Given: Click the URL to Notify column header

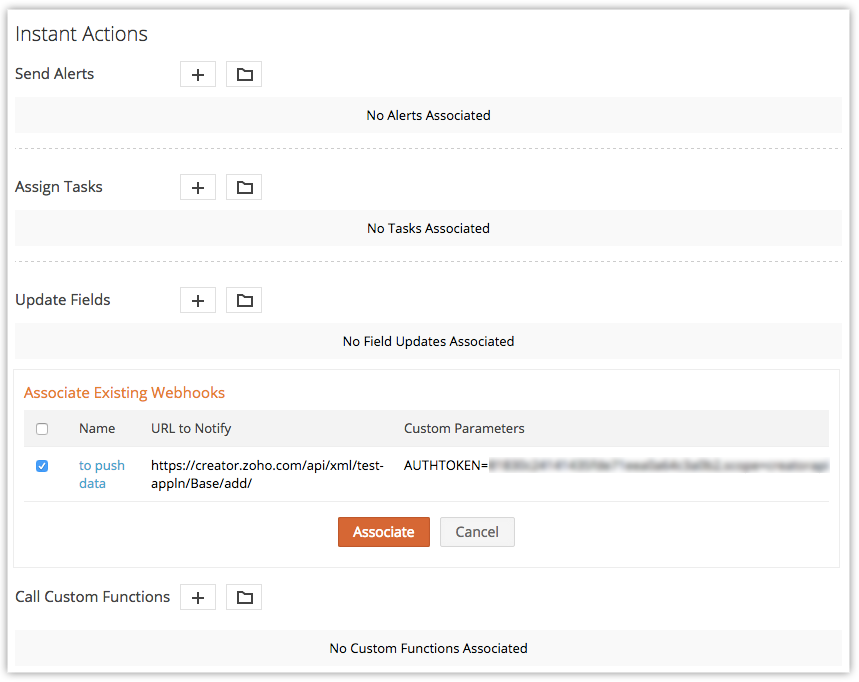Looking at the screenshot, I should (191, 428).
